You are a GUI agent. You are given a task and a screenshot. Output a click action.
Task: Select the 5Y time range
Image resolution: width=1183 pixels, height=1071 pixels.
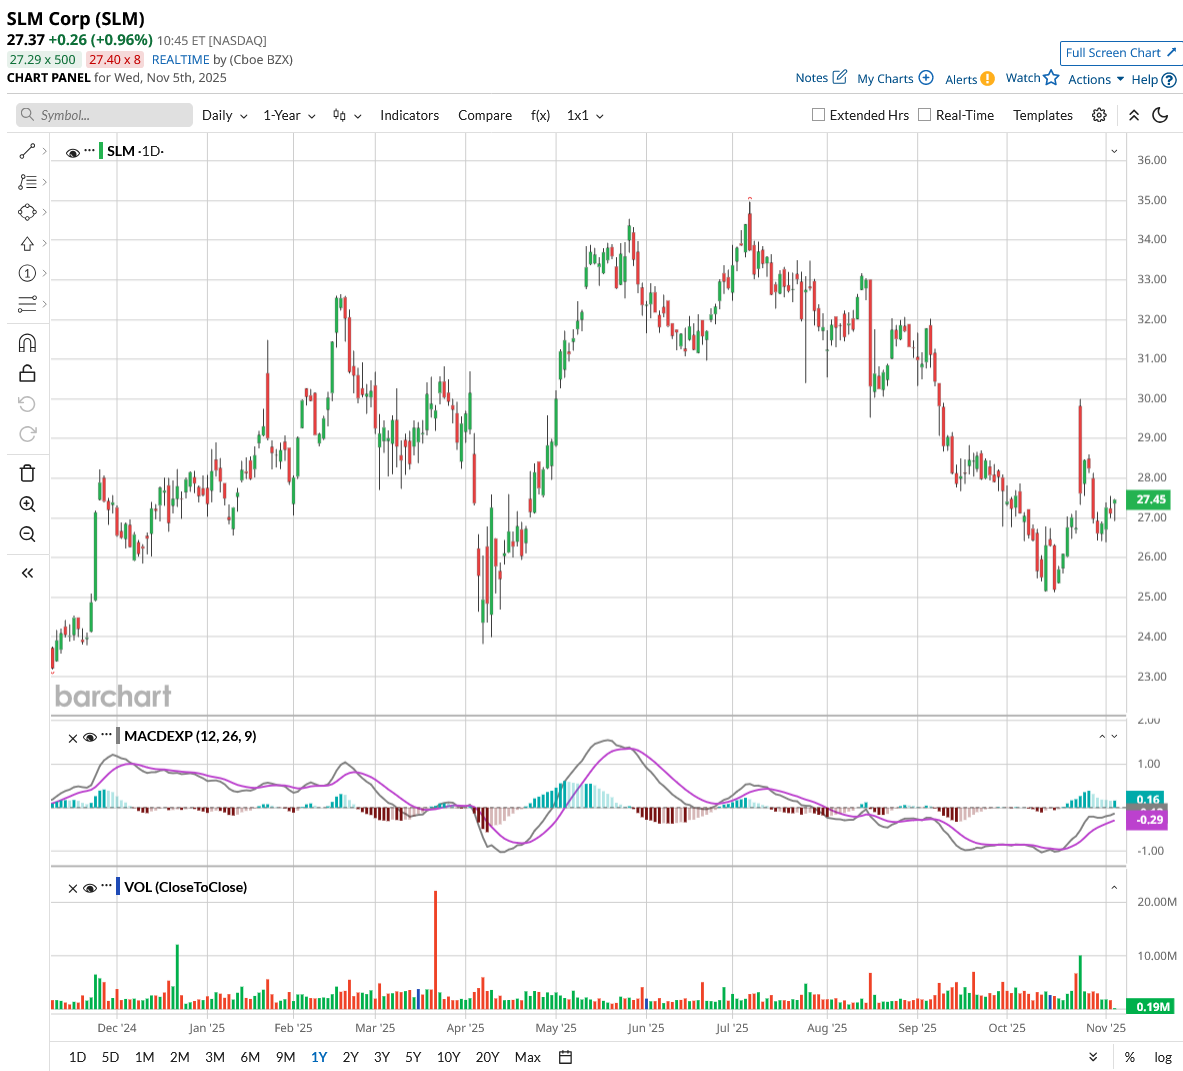pyautogui.click(x=413, y=1057)
